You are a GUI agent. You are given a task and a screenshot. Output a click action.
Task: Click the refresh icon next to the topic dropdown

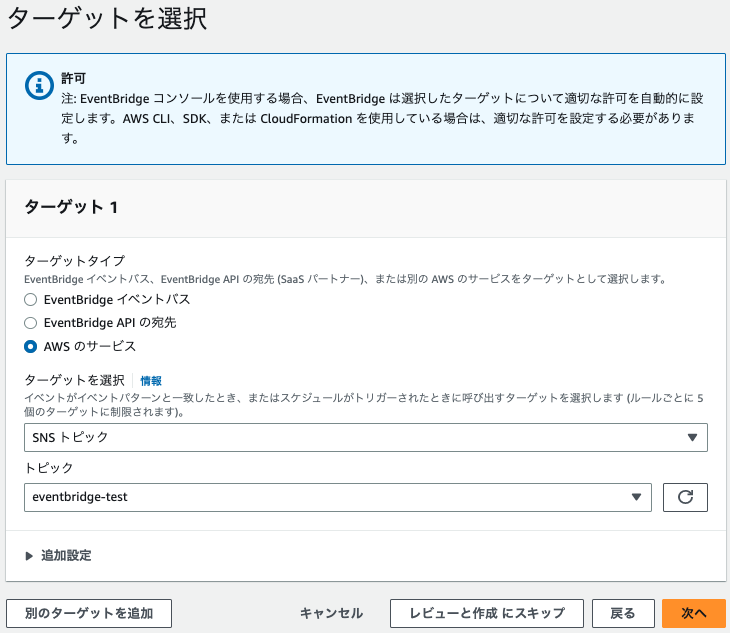click(x=685, y=497)
